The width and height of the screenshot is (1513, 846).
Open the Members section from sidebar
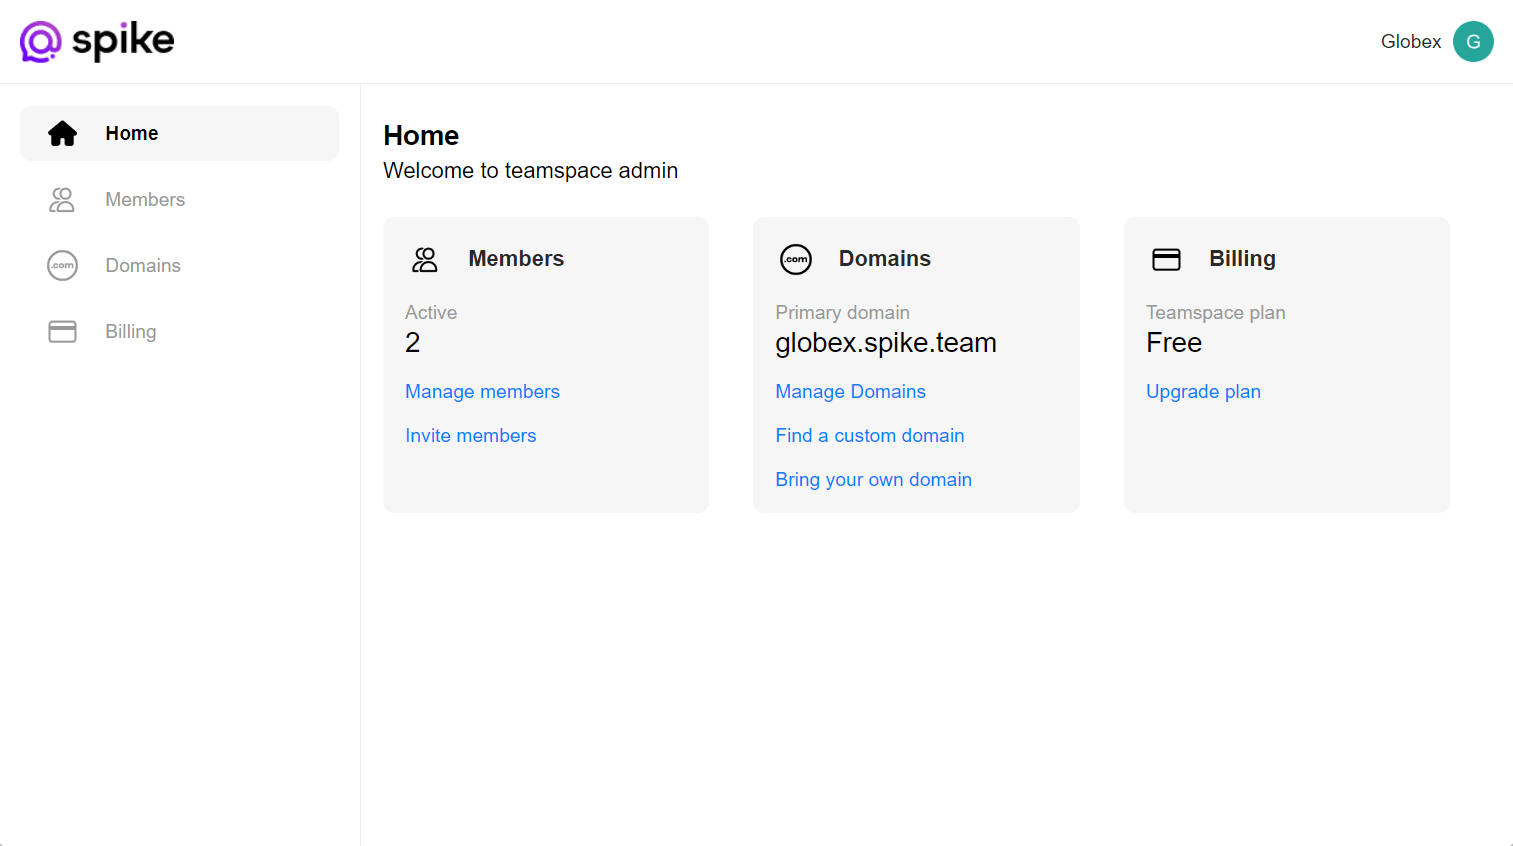click(x=144, y=199)
